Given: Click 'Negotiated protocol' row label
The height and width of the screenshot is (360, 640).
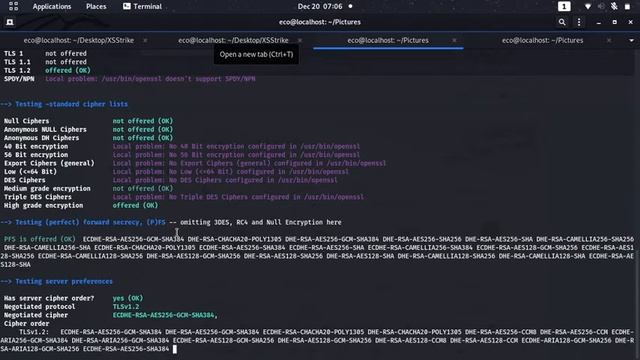Looking at the screenshot, I should [40, 307].
